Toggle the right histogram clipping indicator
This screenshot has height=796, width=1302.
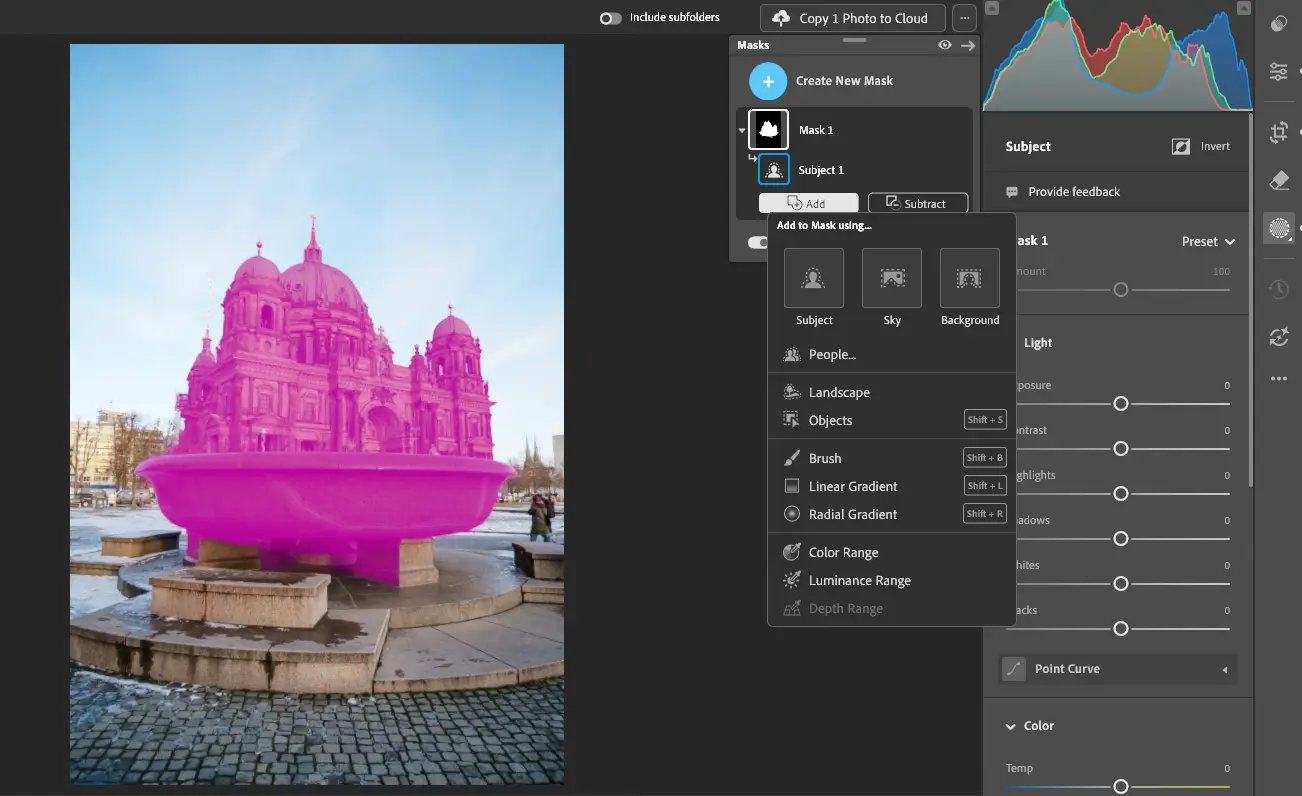tap(1245, 8)
